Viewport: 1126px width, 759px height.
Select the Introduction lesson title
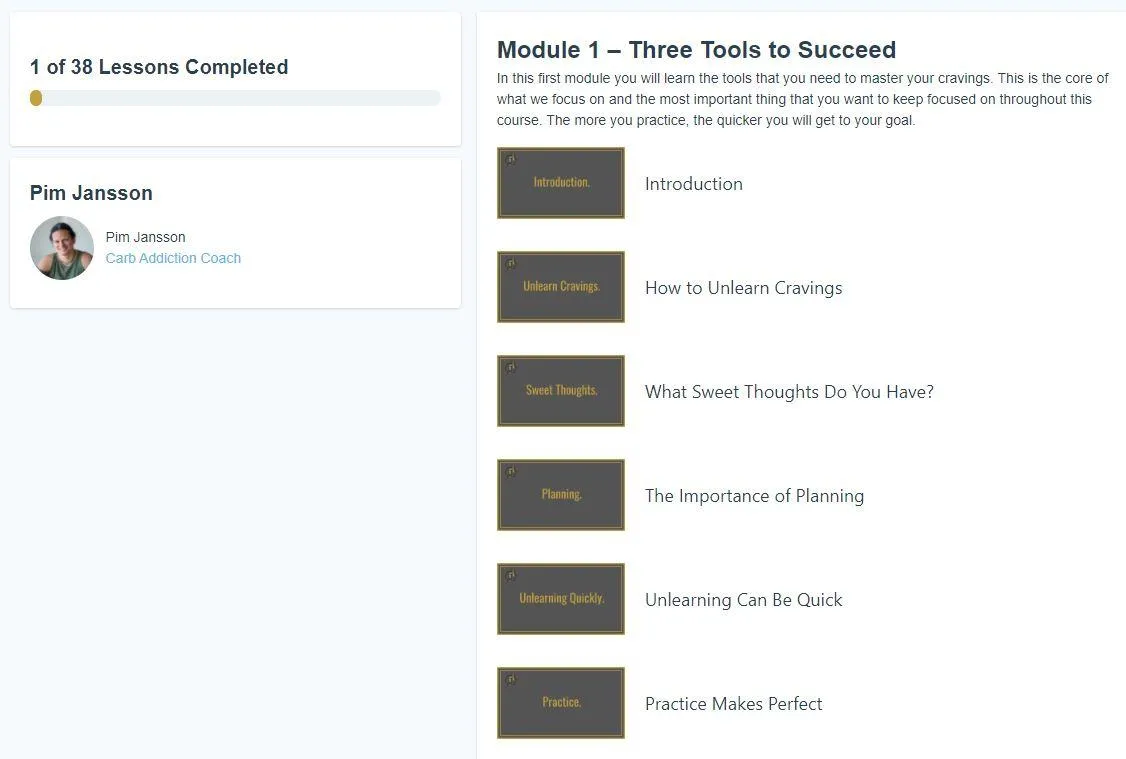tap(694, 184)
